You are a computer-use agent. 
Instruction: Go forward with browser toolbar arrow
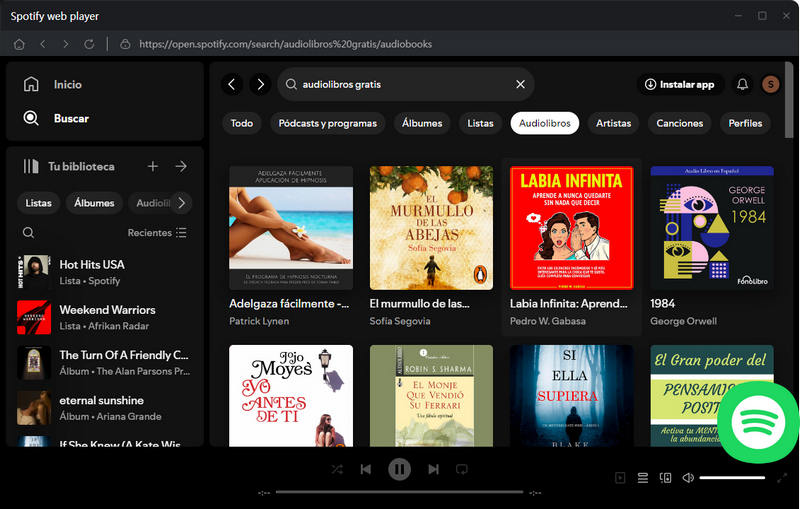(66, 44)
